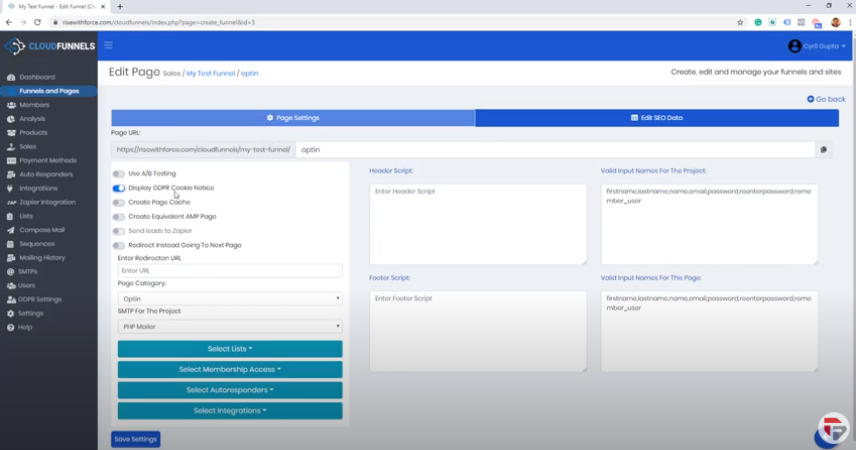Click the hamburger menu icon in header
The image size is (856, 450).
tap(108, 45)
